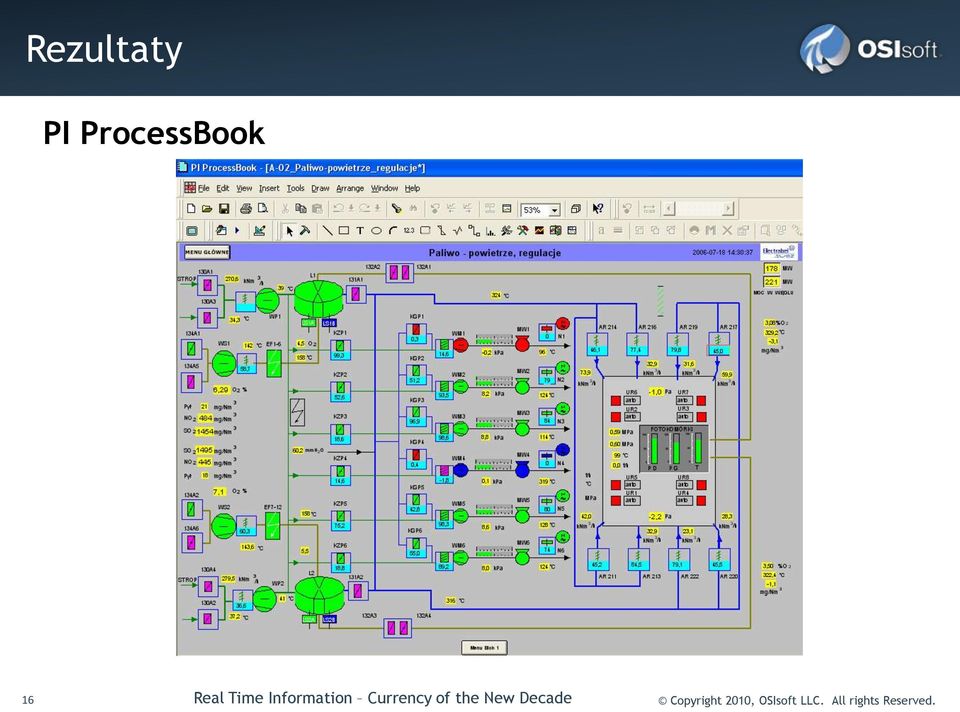Click the AR 214 damper symbol

[x=596, y=345]
